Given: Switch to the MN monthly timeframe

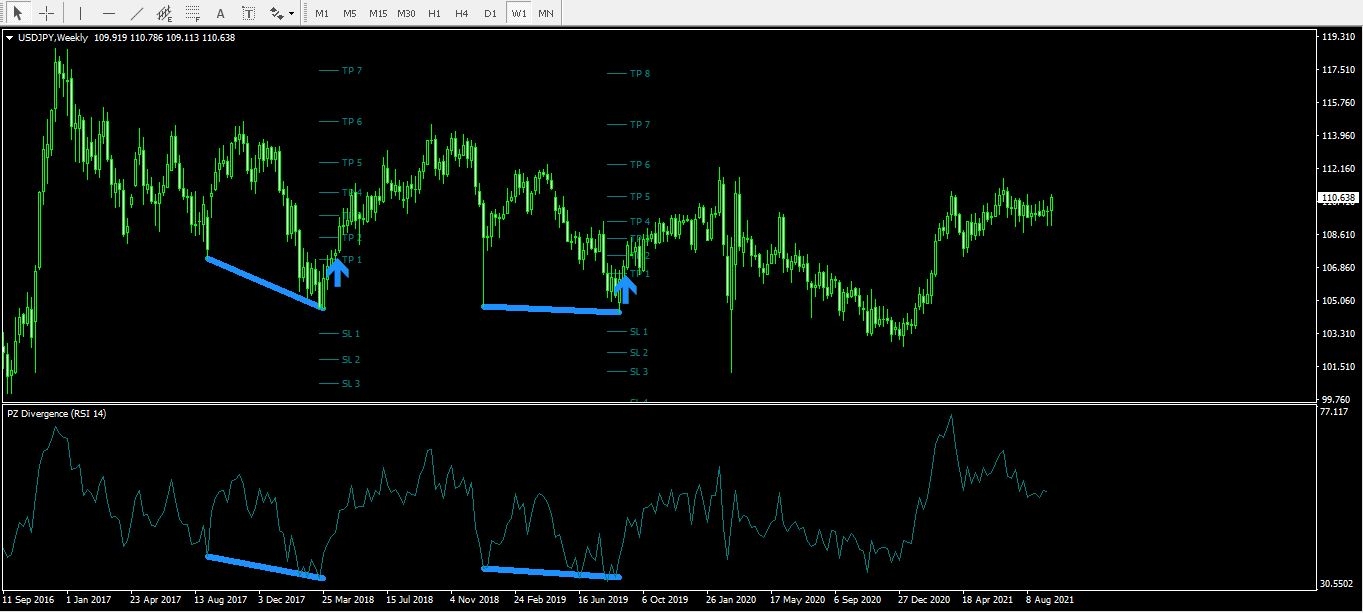Looking at the screenshot, I should tap(545, 14).
